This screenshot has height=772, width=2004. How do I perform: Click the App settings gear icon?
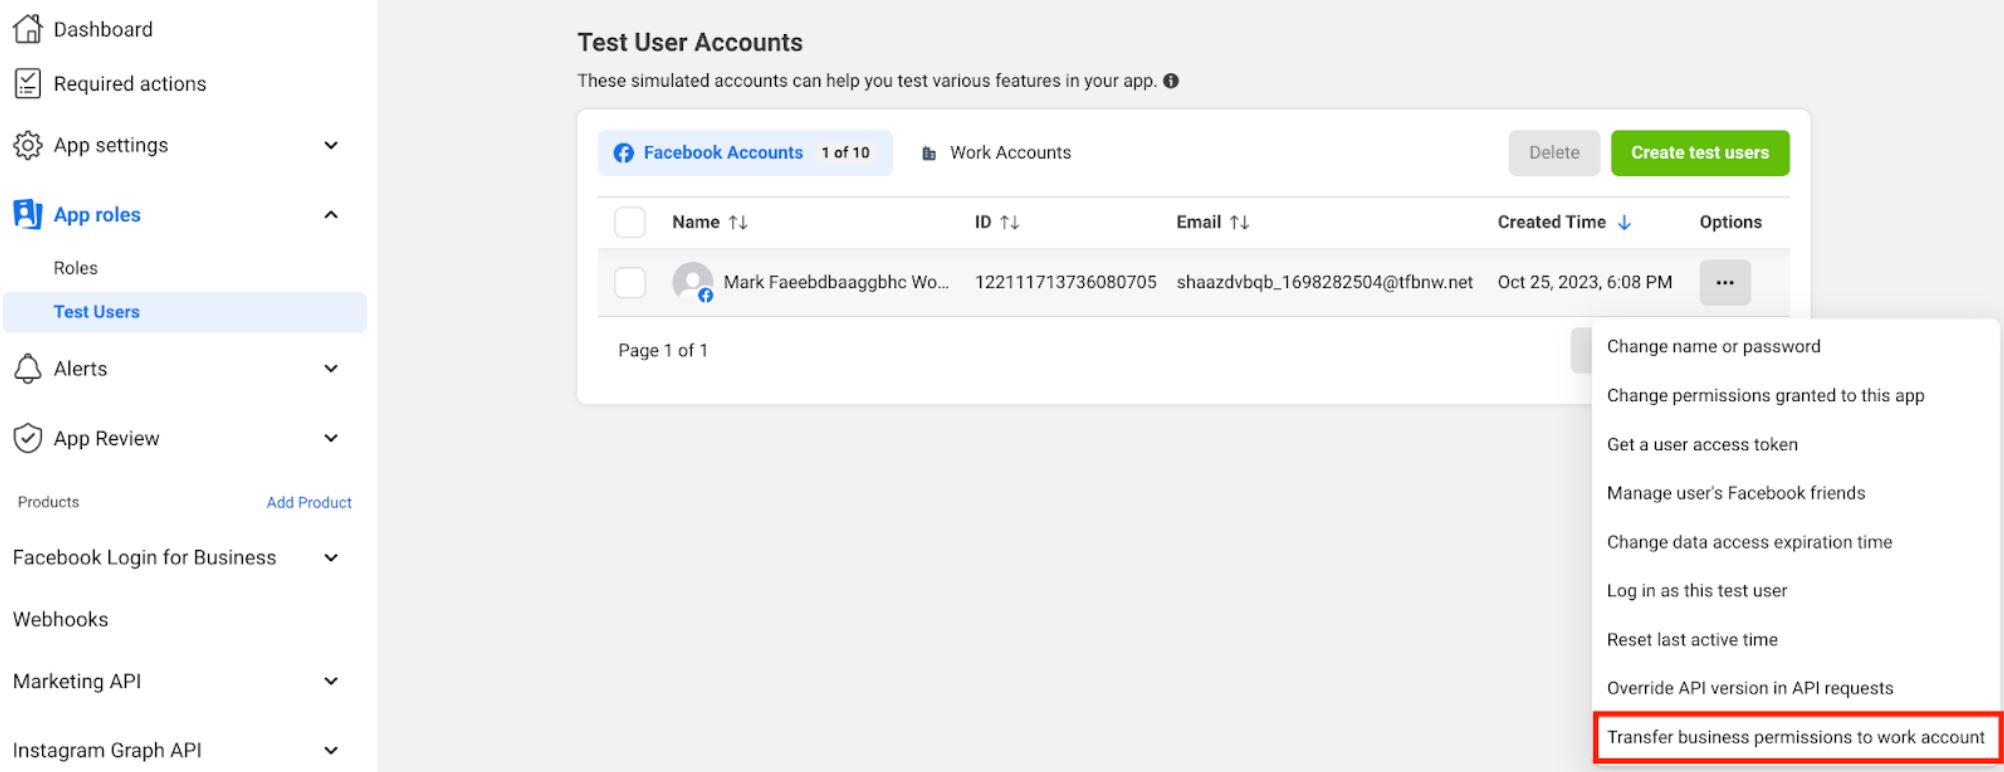(x=27, y=145)
